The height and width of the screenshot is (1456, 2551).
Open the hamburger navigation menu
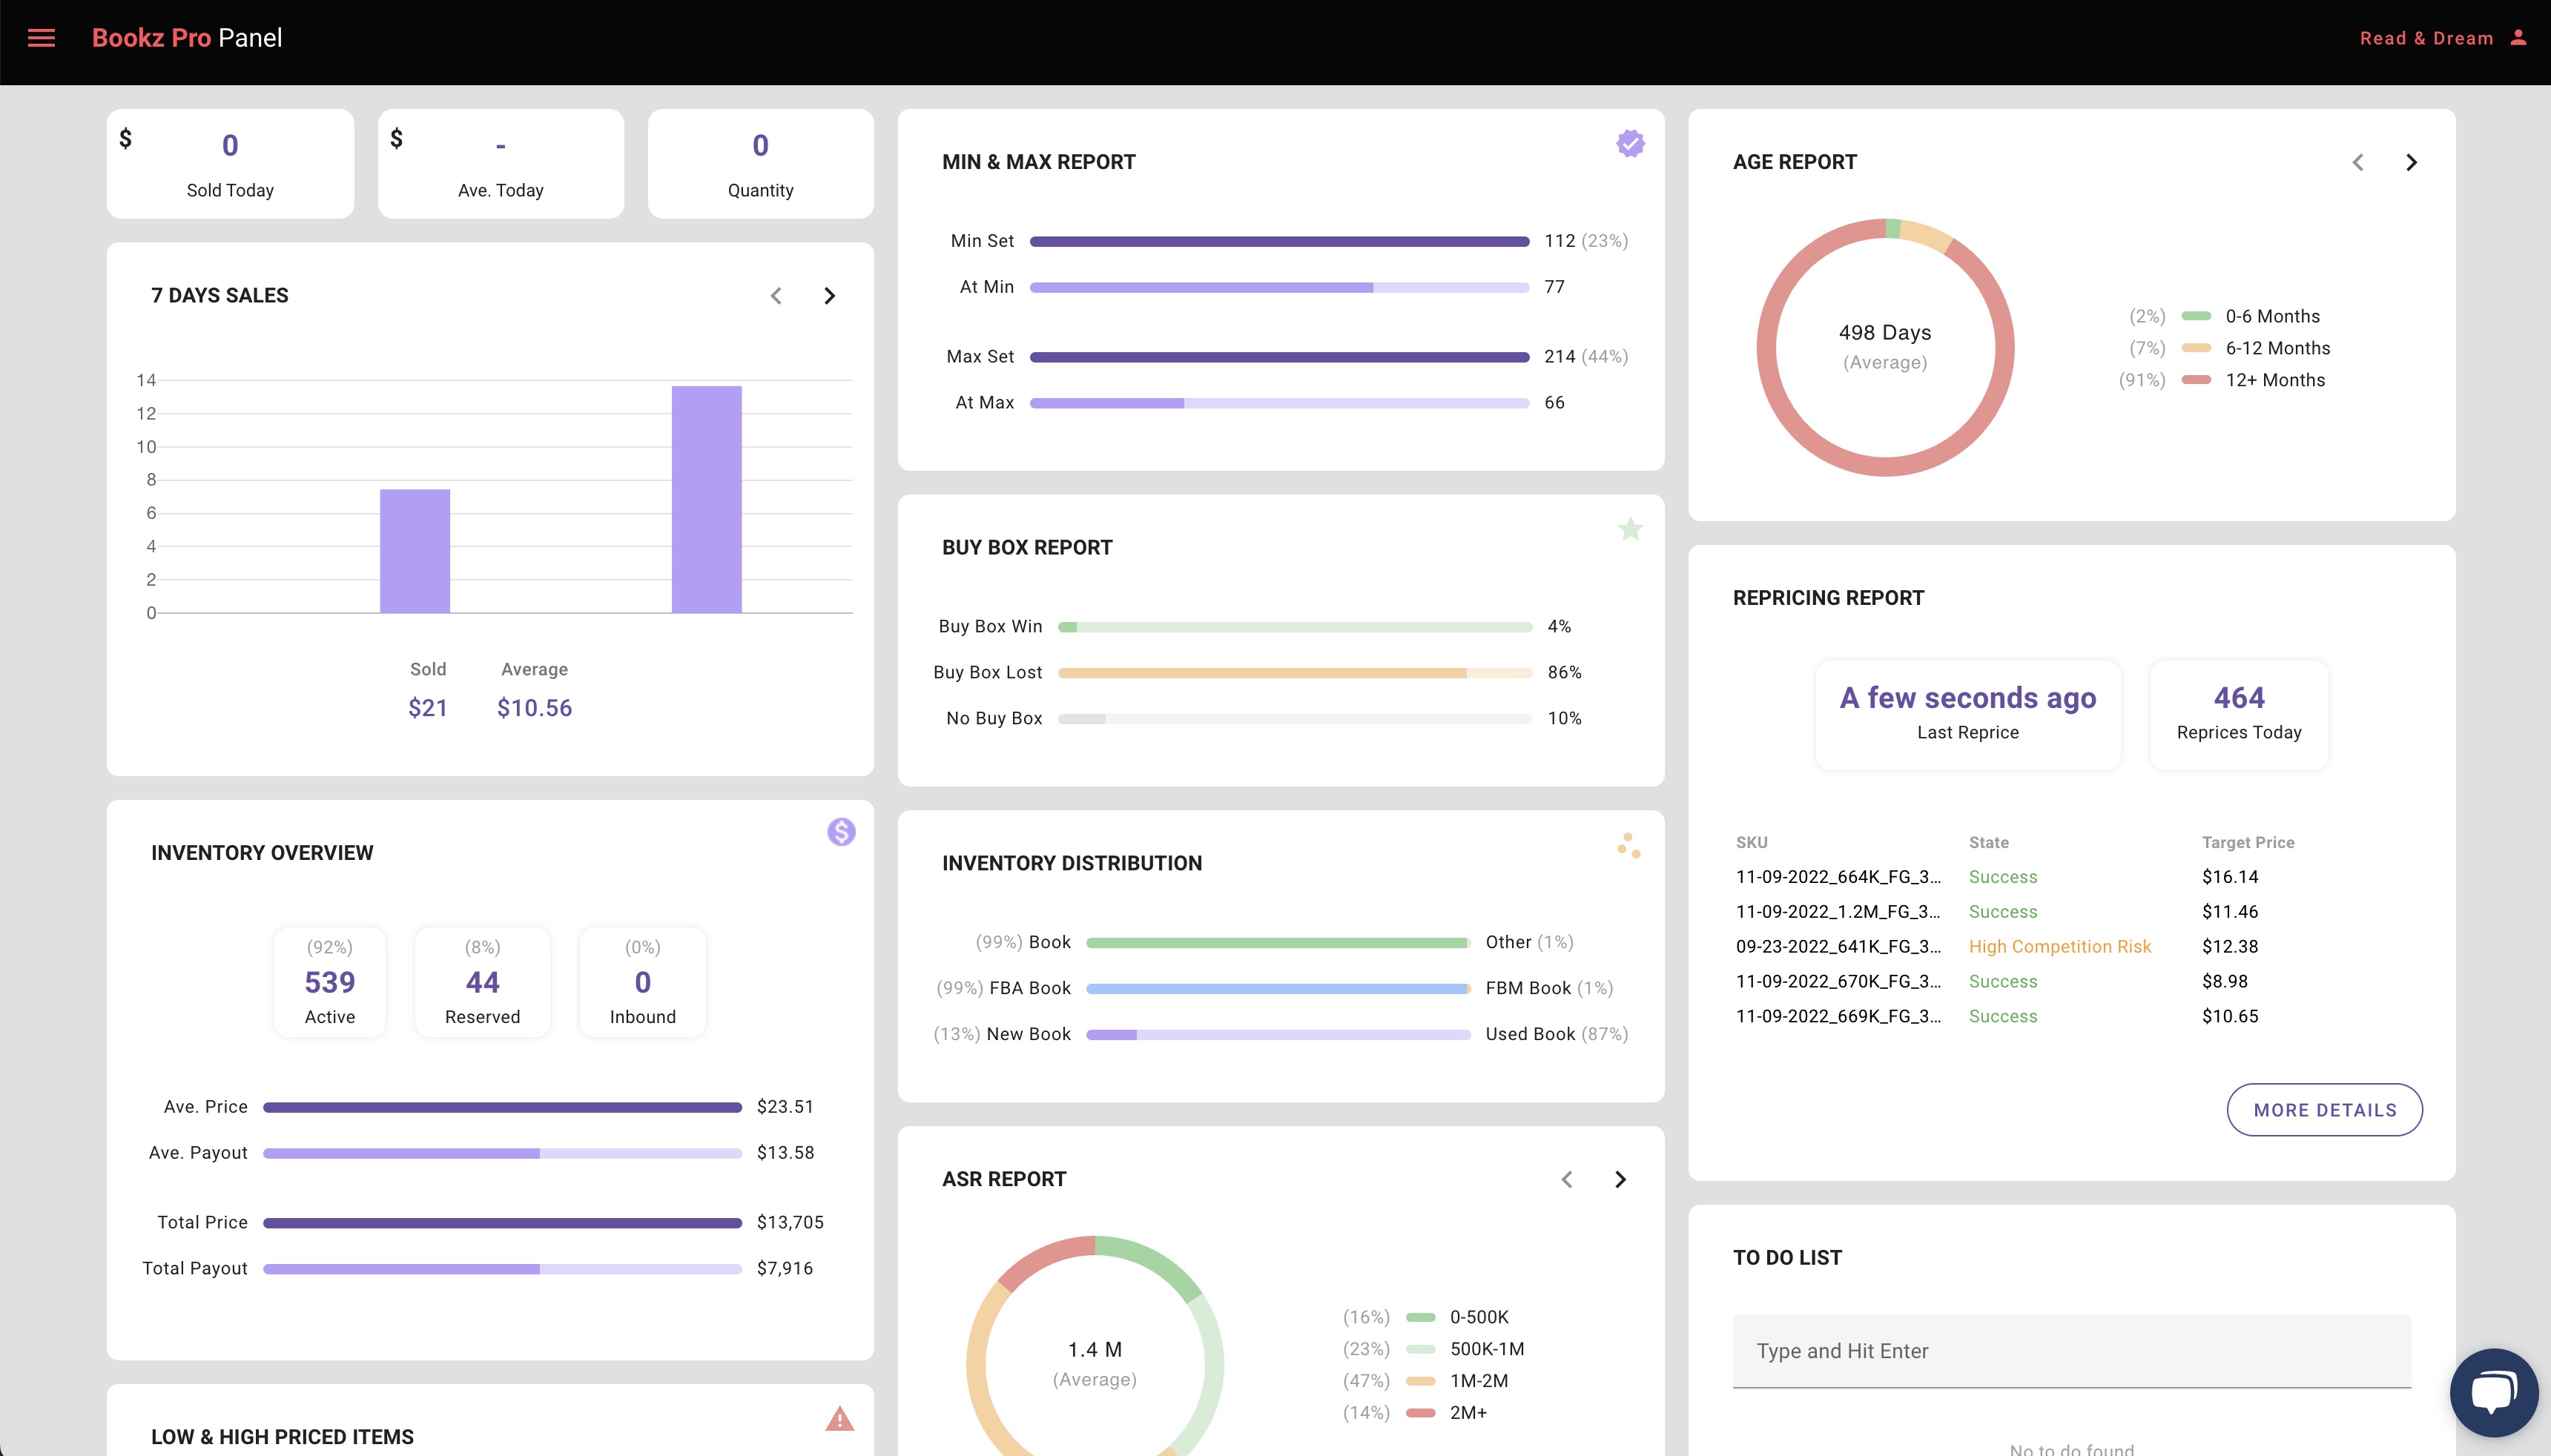pos(41,38)
